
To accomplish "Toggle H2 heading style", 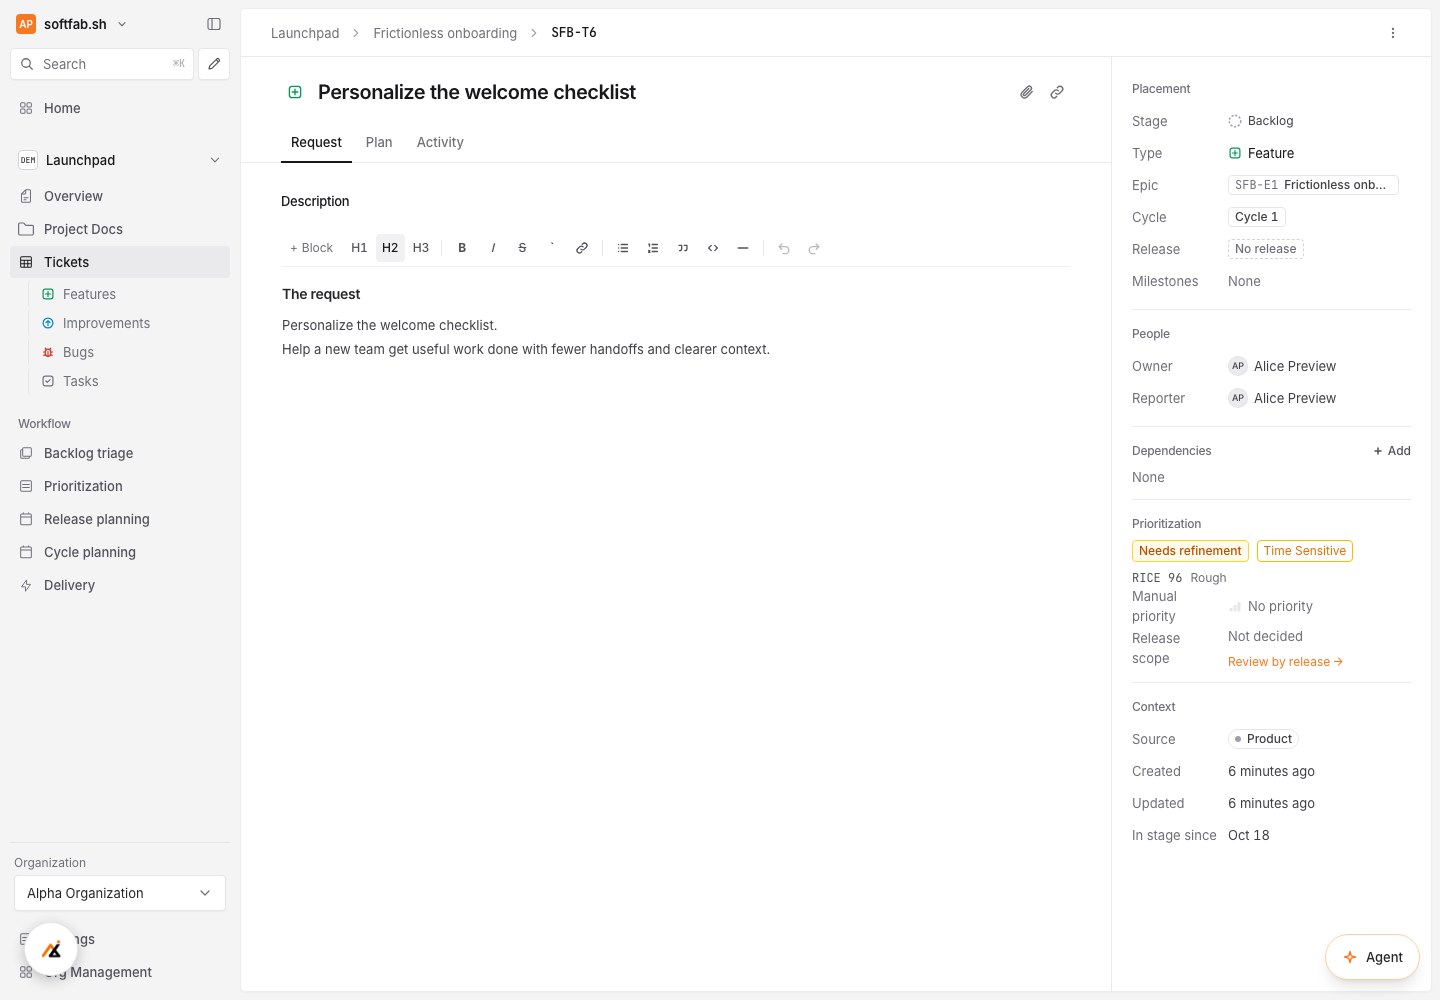I will pyautogui.click(x=390, y=248).
